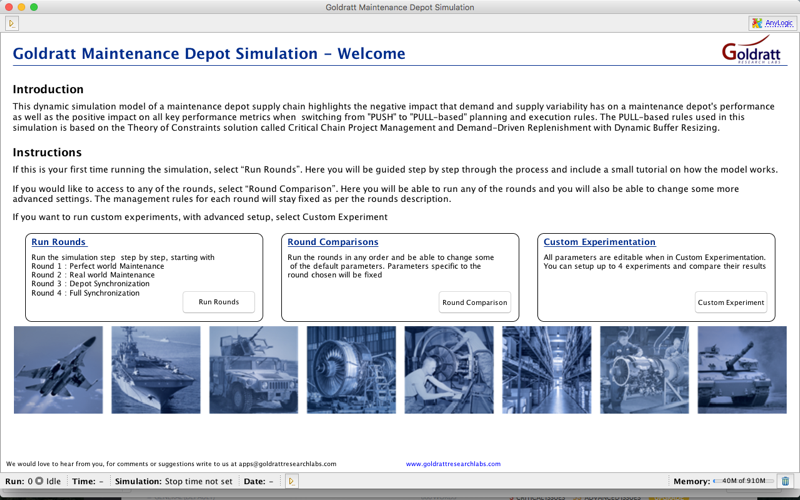Click the memory usage progress bar
Screen dimensions: 800x500
(743, 481)
